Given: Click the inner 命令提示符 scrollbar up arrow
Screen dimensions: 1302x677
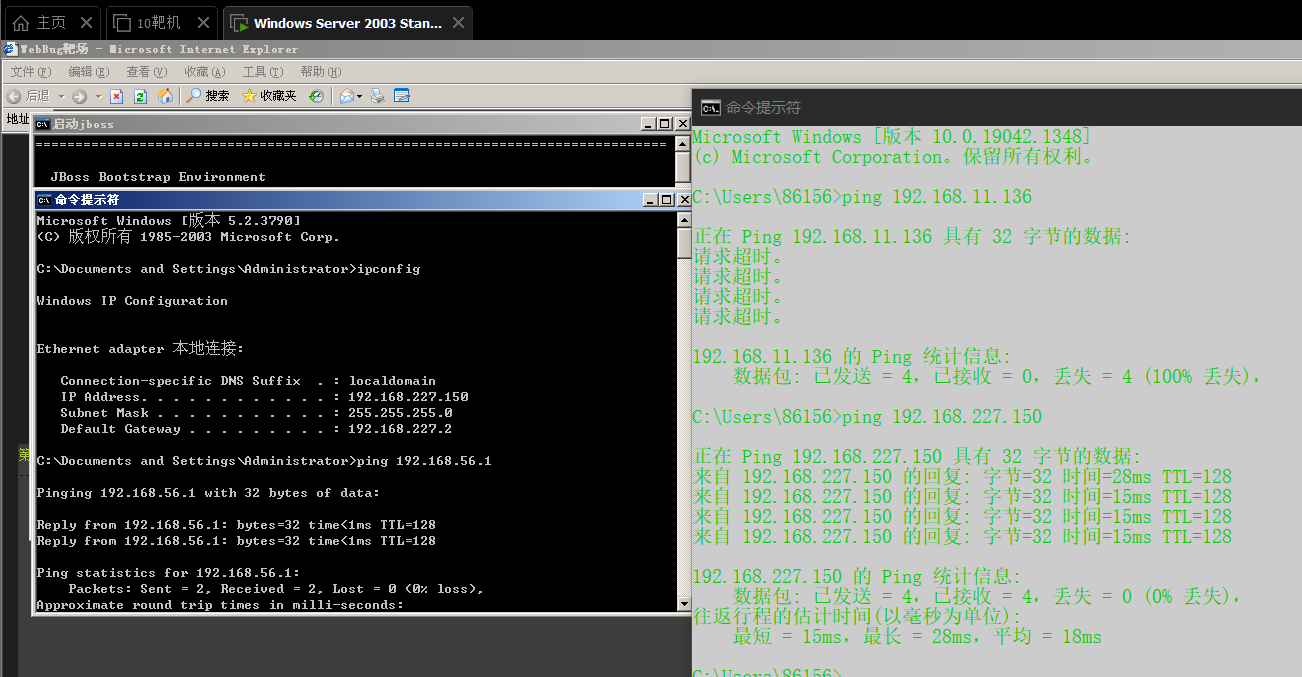Looking at the screenshot, I should pos(683,219).
